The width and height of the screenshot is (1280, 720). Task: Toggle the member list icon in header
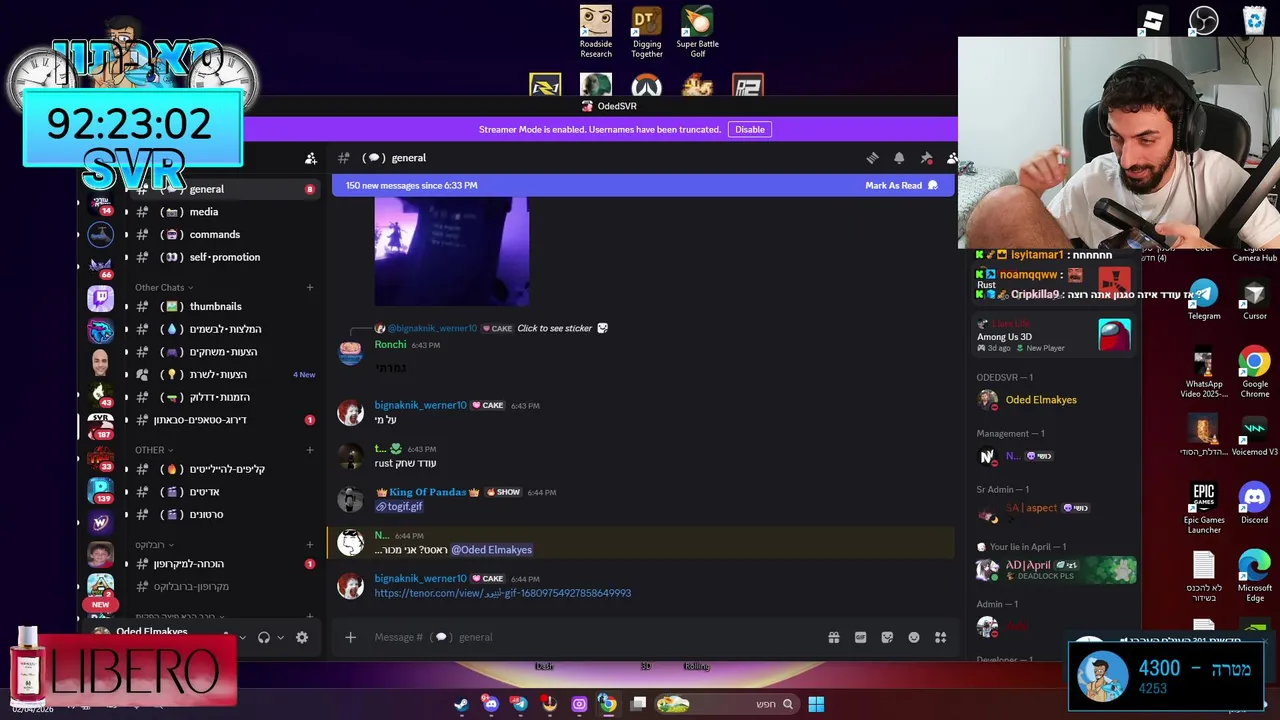(951, 158)
